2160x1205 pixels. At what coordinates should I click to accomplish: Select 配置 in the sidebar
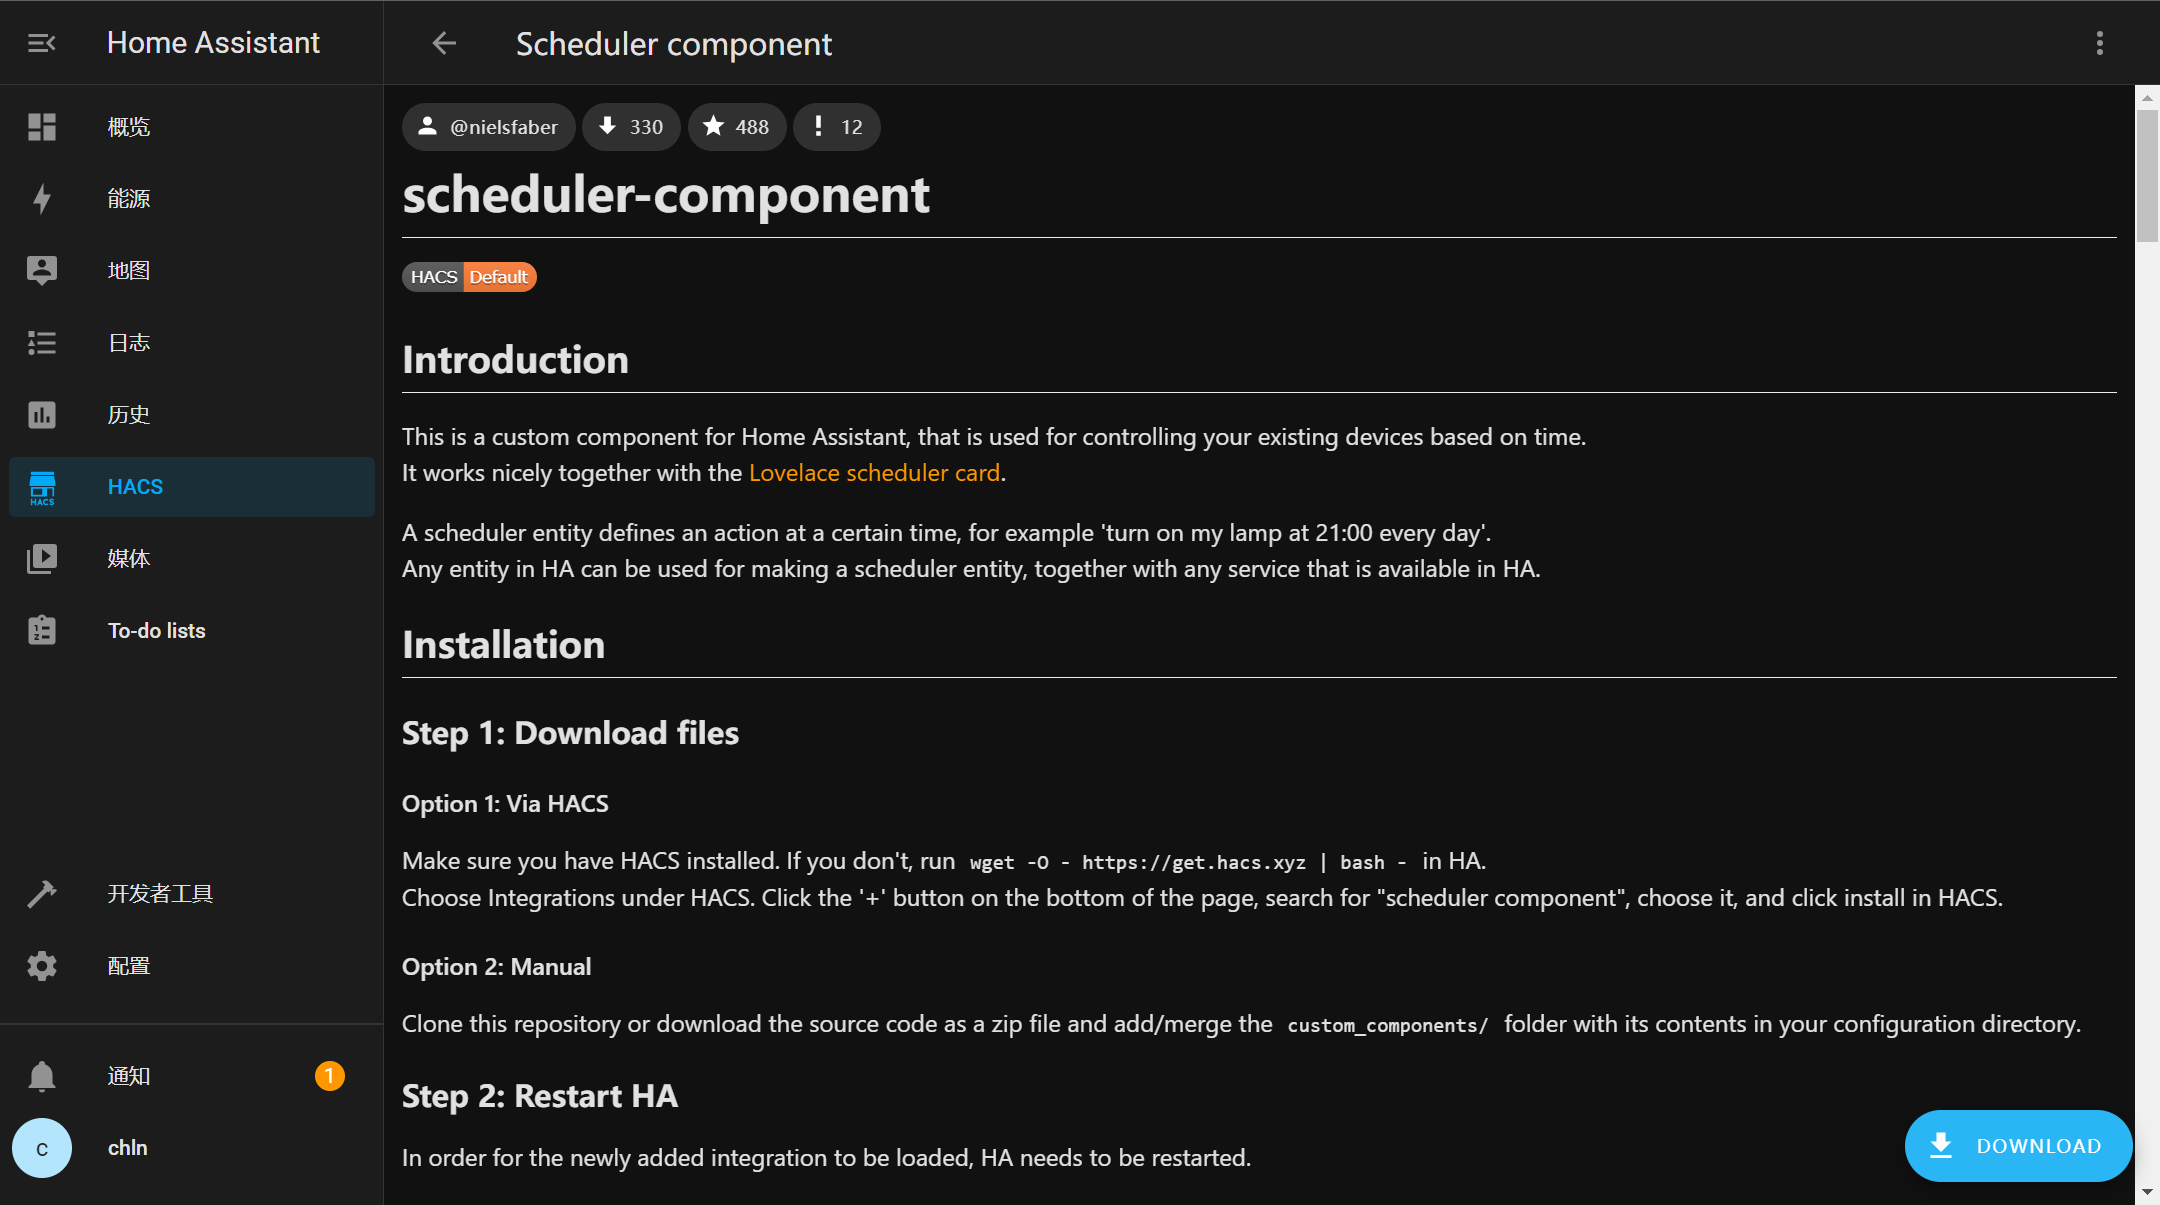tap(192, 966)
